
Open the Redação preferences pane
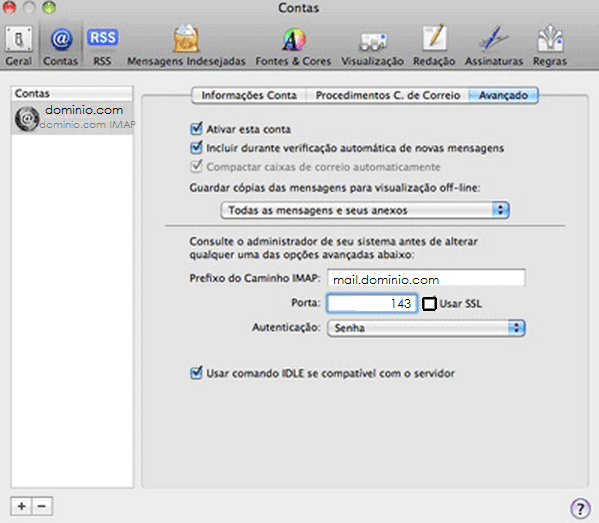click(x=434, y=45)
